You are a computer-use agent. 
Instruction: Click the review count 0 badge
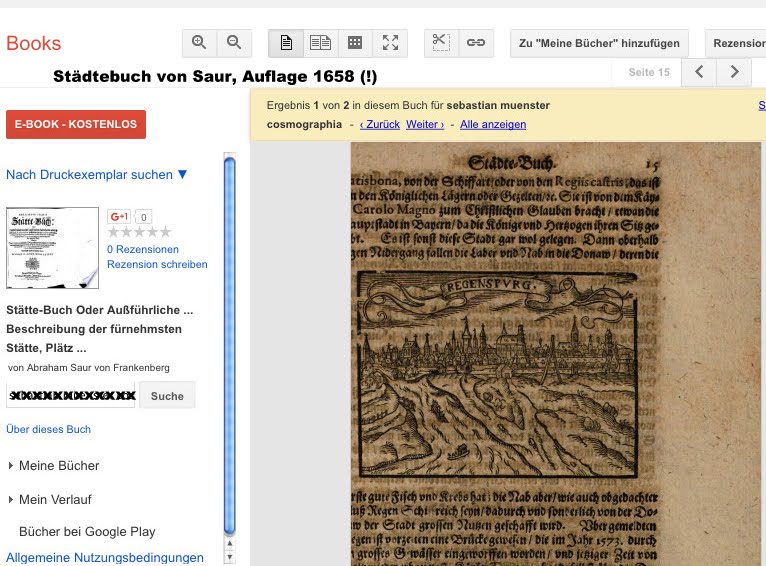coord(143,217)
